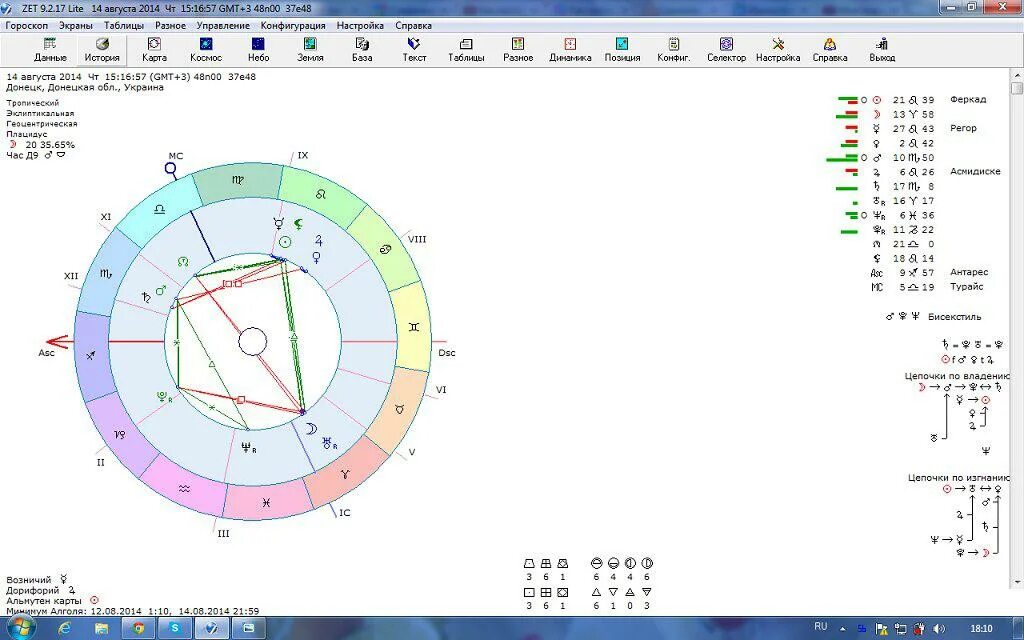Open the Данные toolbar button
This screenshot has width=1024, height=640.
click(50, 50)
